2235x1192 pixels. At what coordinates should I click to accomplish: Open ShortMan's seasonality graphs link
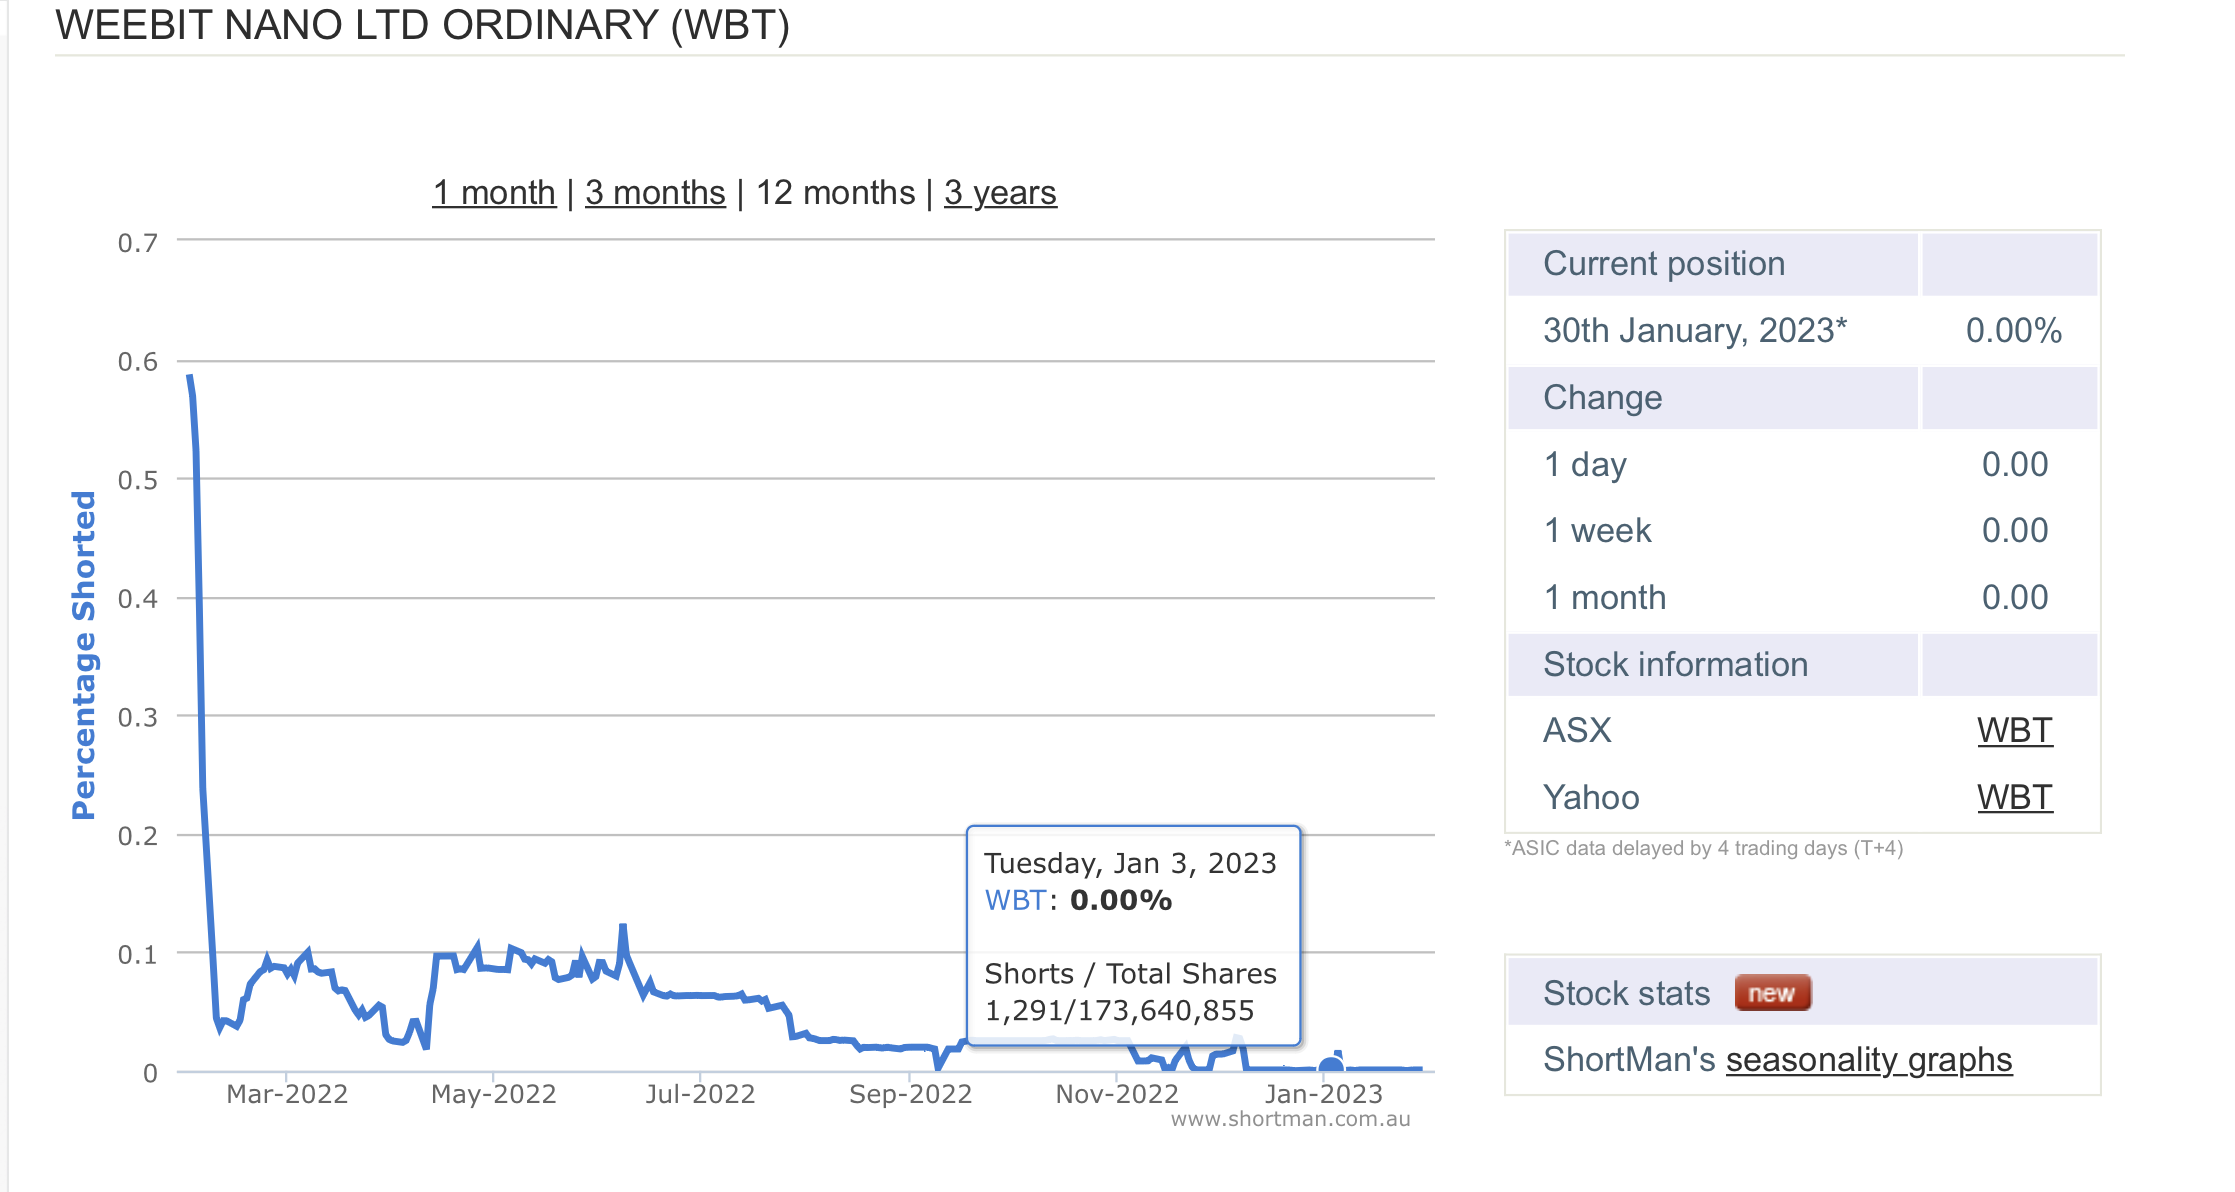tap(1868, 1059)
